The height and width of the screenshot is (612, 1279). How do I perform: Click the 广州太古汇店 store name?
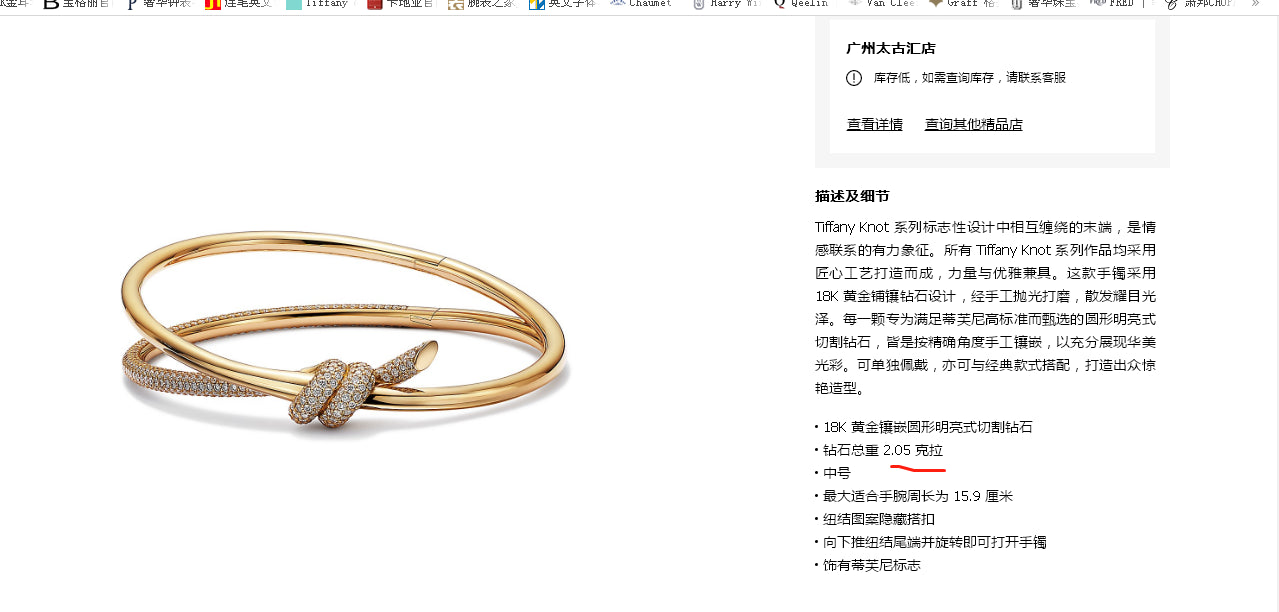pyautogui.click(x=891, y=48)
